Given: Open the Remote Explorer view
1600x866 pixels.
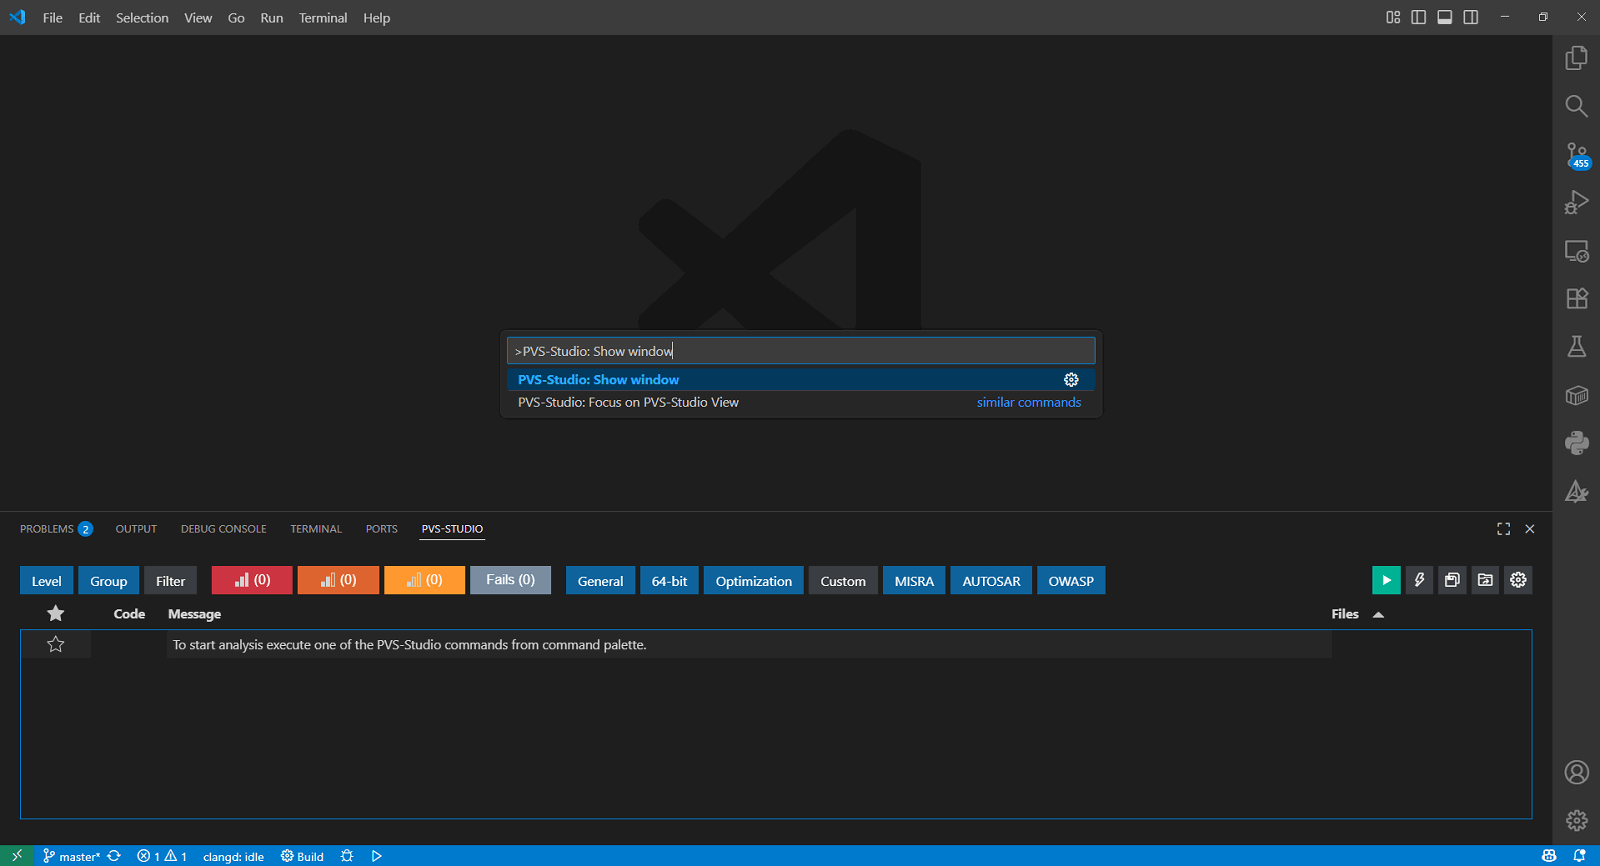Looking at the screenshot, I should [x=1576, y=250].
